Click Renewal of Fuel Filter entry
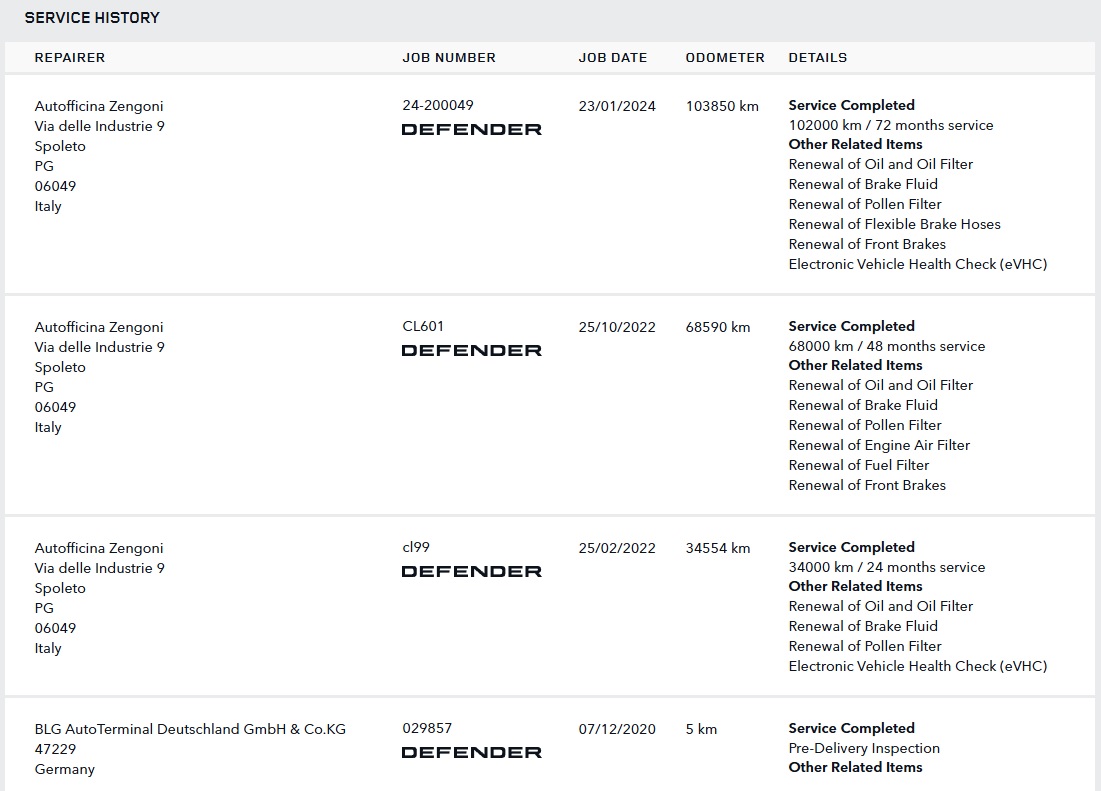 [x=859, y=465]
